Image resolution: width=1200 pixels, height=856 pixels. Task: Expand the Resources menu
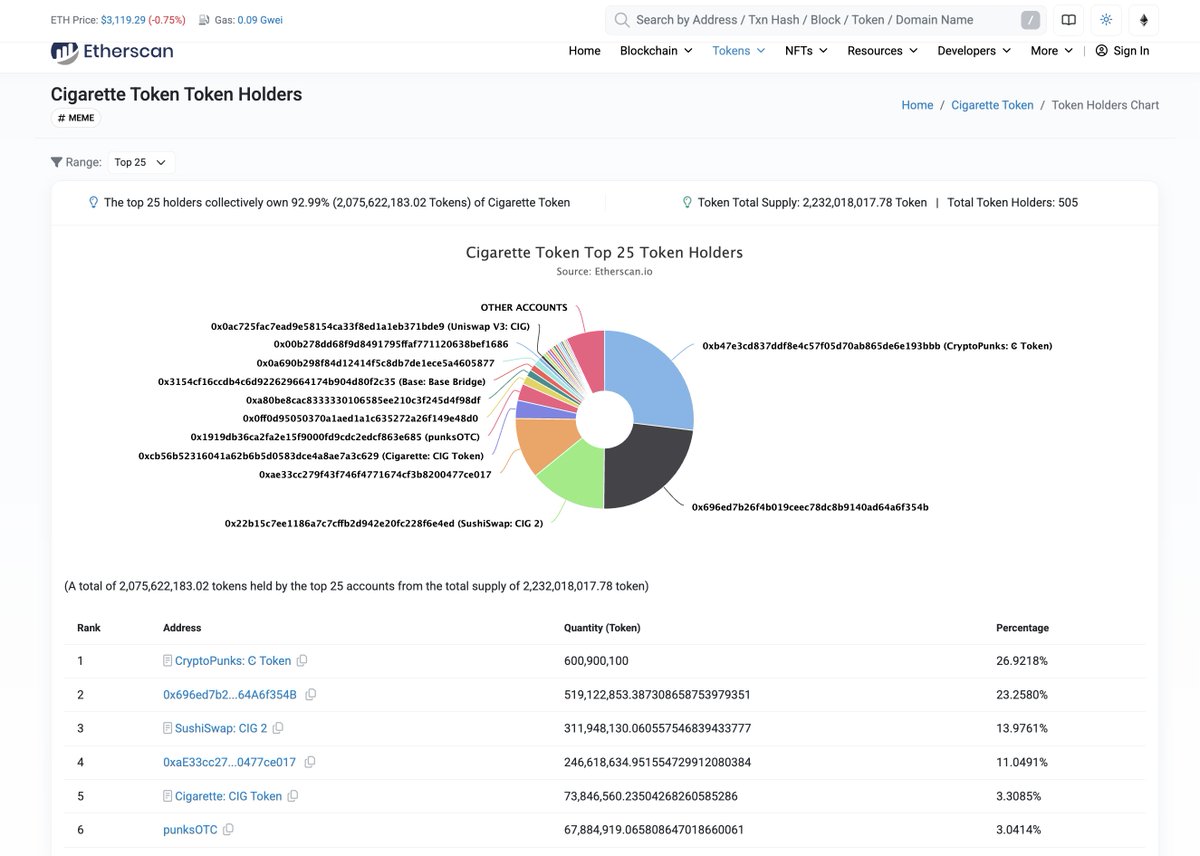click(x=883, y=51)
